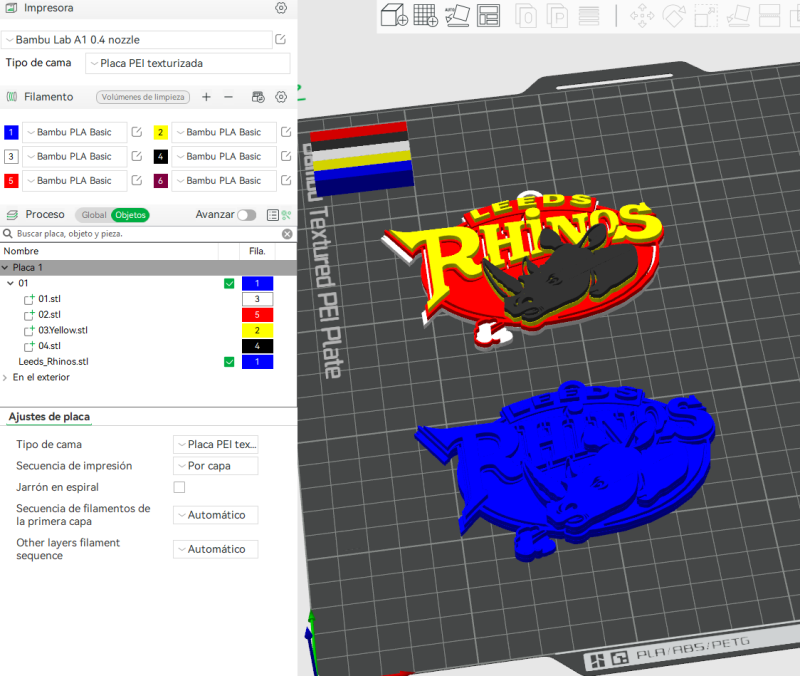
Task: Select the 01.stl part in tree
Action: pos(49,299)
